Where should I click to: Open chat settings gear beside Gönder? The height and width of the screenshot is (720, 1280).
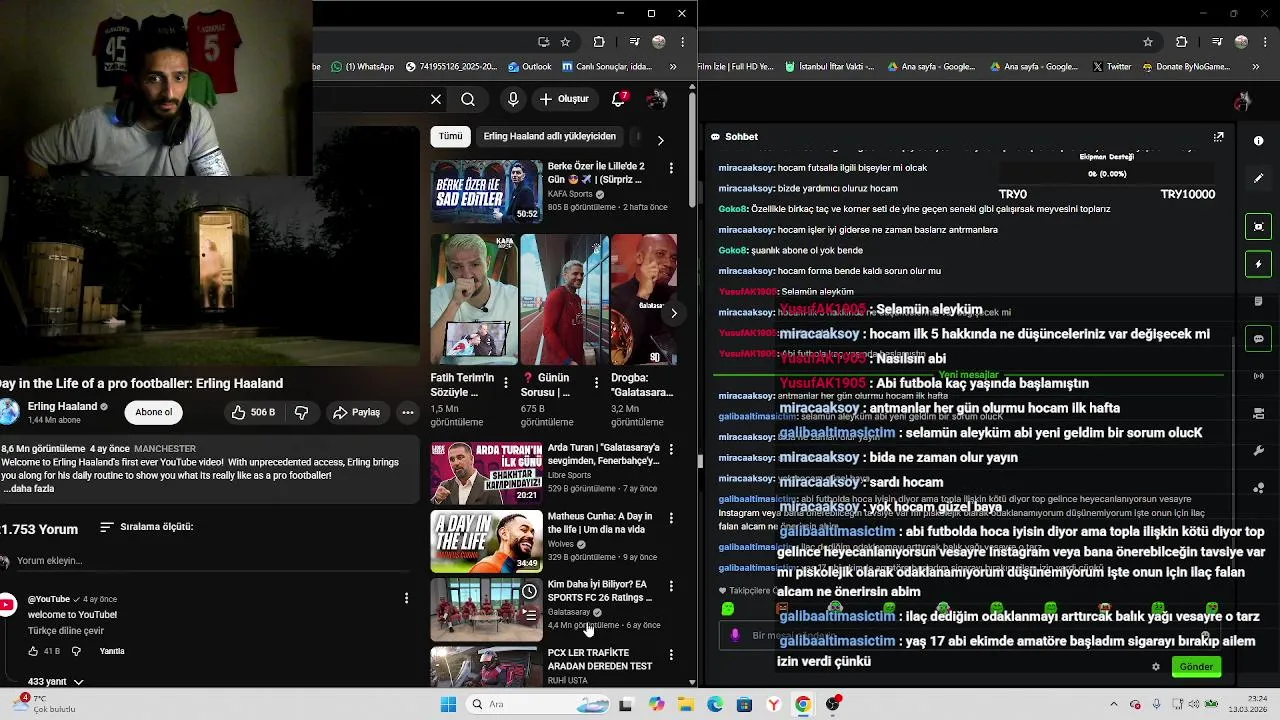point(1156,667)
